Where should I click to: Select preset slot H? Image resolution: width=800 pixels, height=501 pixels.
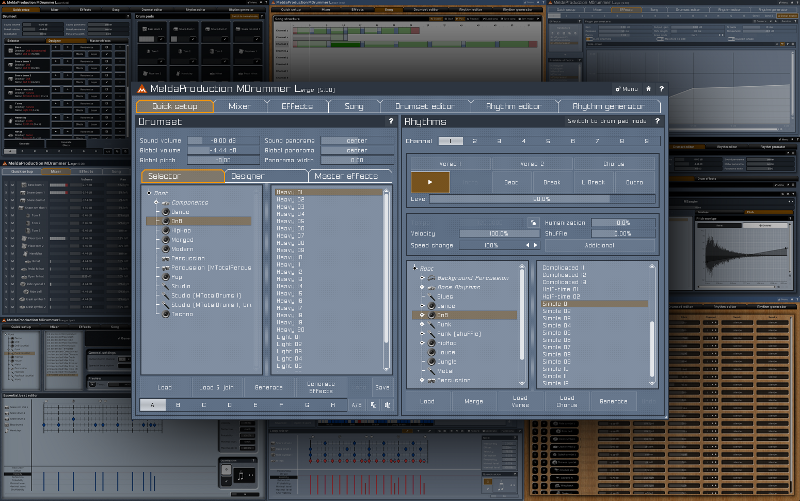(333, 405)
